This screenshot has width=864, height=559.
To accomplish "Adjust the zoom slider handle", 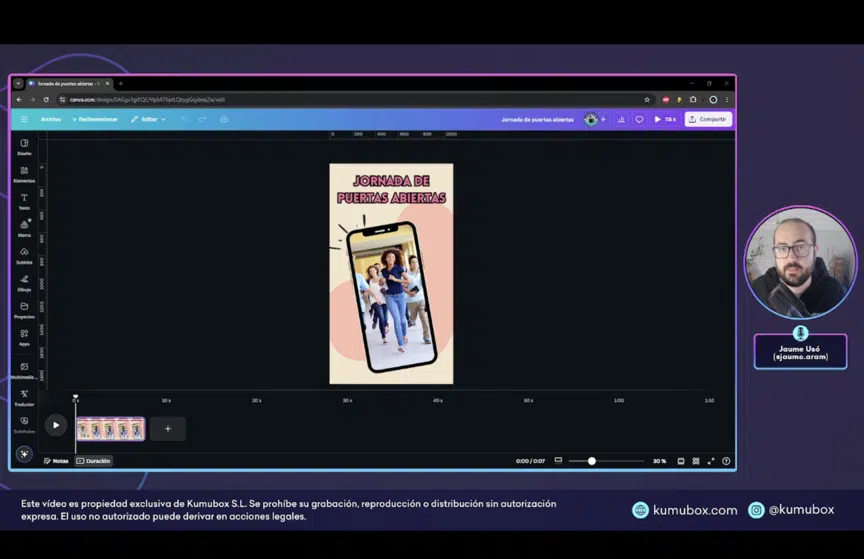I will pyautogui.click(x=591, y=461).
